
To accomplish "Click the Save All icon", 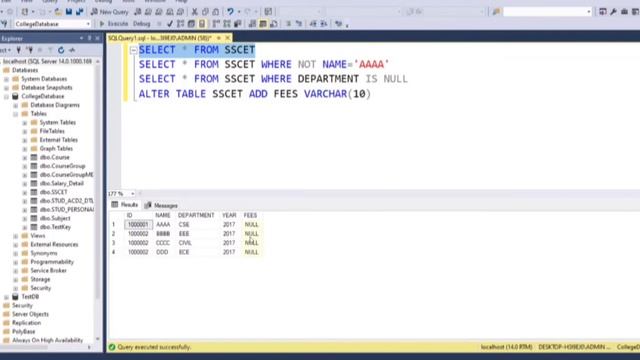I will 80,12.
